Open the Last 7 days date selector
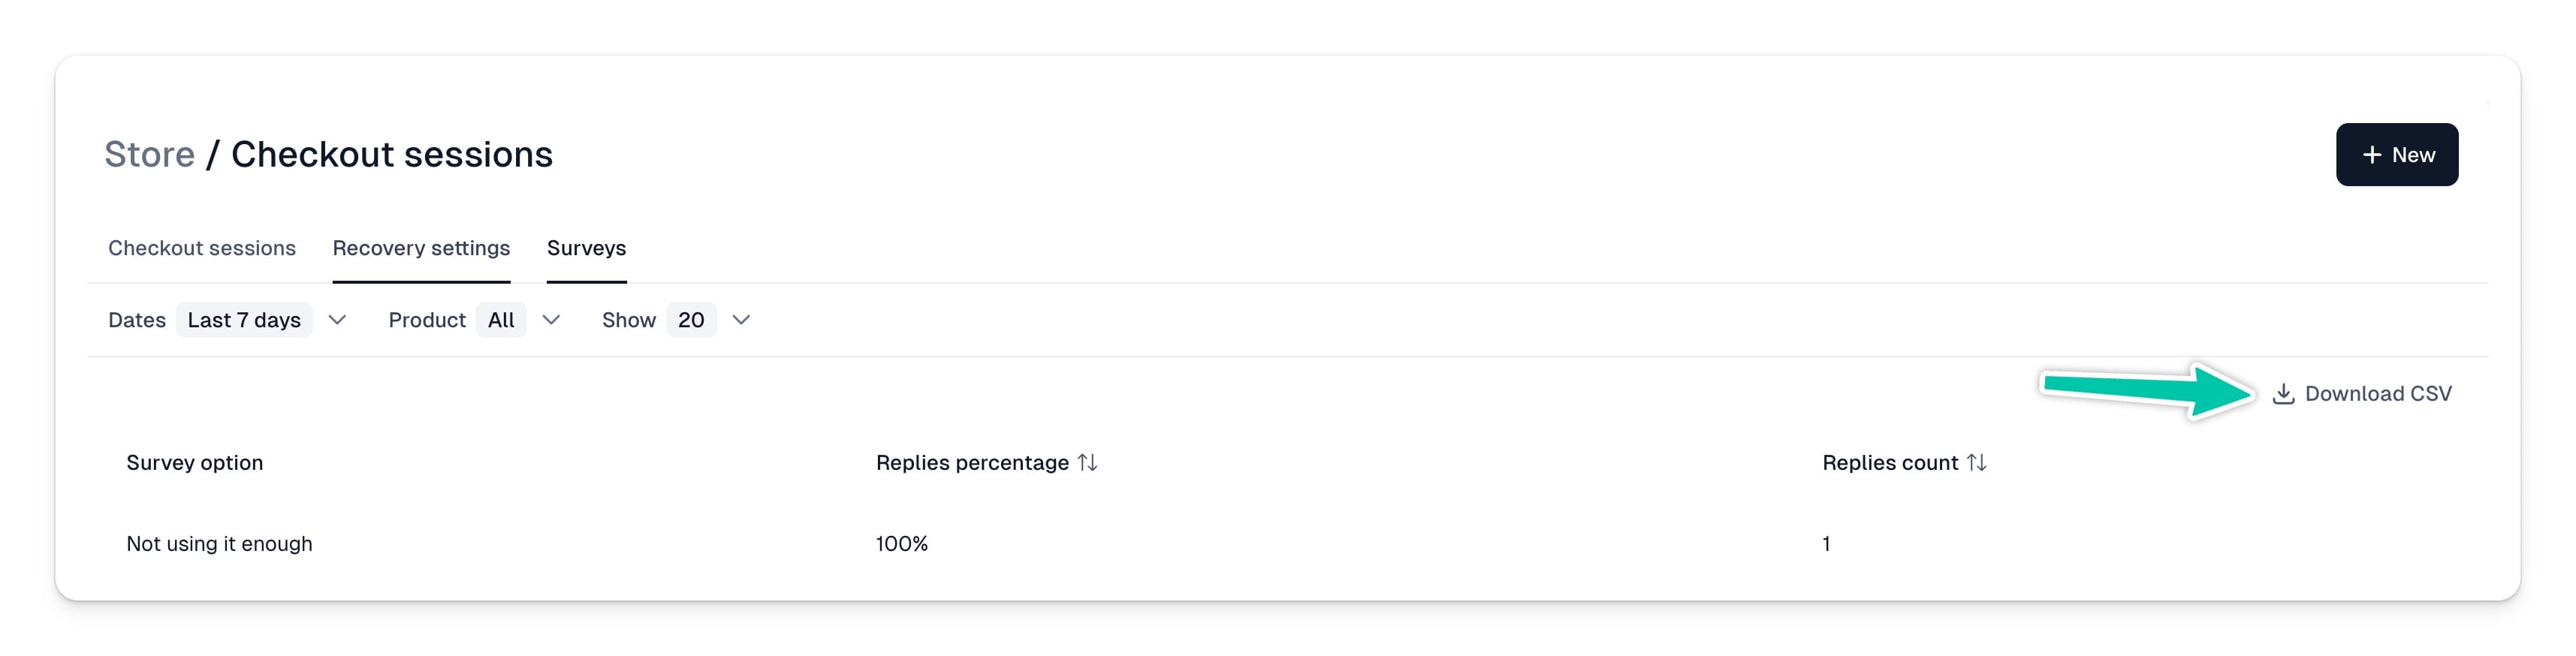Viewport: 2576px width, 656px height. point(244,320)
